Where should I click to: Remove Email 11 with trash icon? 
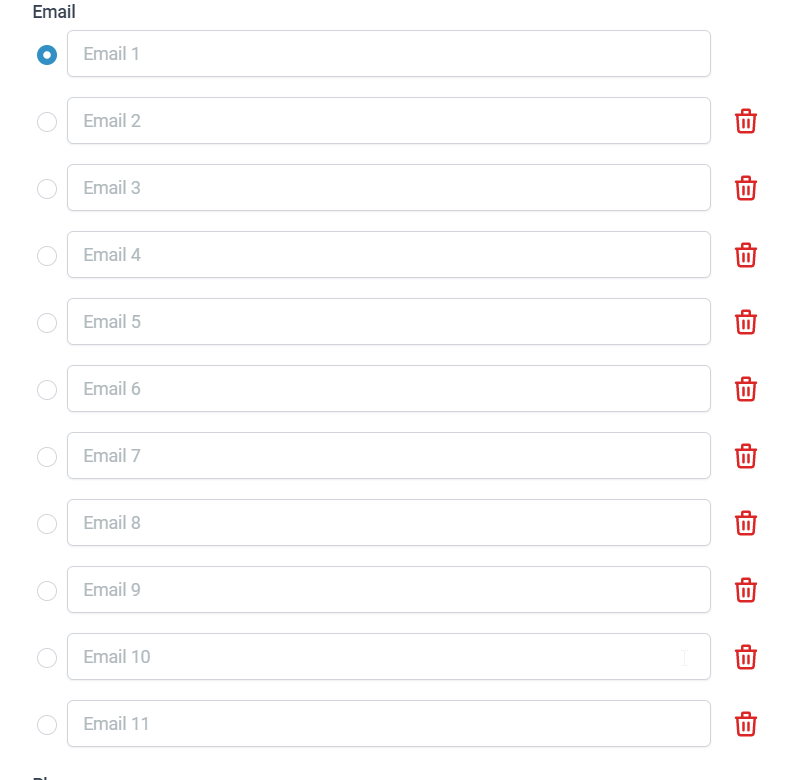pos(745,724)
